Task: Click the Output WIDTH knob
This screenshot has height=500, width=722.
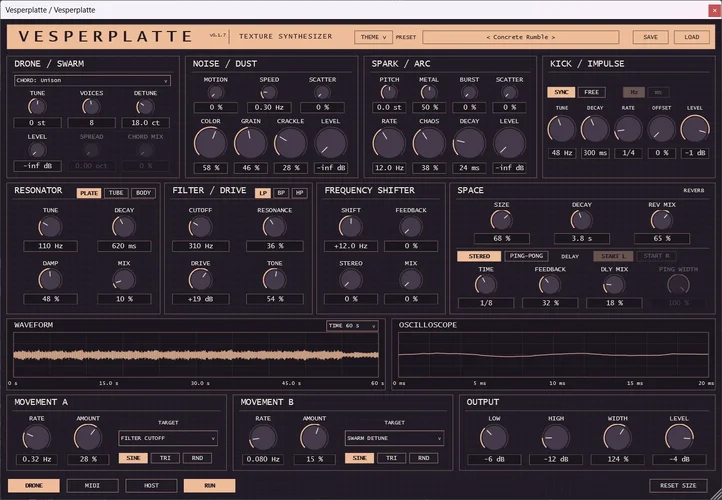Action: [x=617, y=437]
